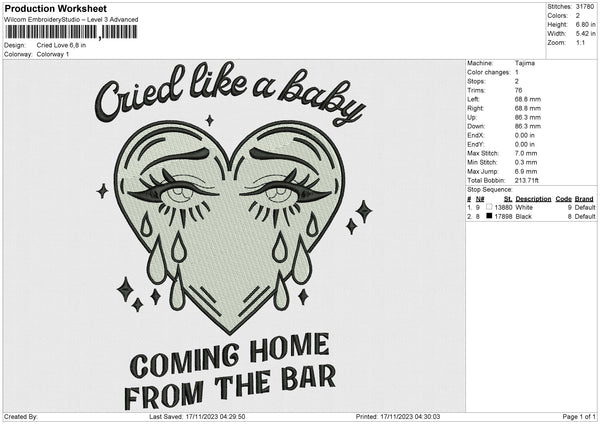Click the stitch count 17898

coord(503,217)
